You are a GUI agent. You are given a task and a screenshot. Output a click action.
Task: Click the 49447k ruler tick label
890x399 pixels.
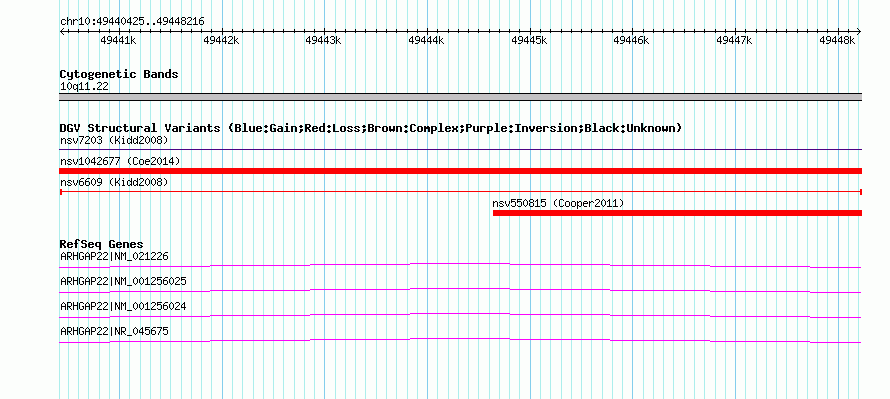click(x=734, y=40)
